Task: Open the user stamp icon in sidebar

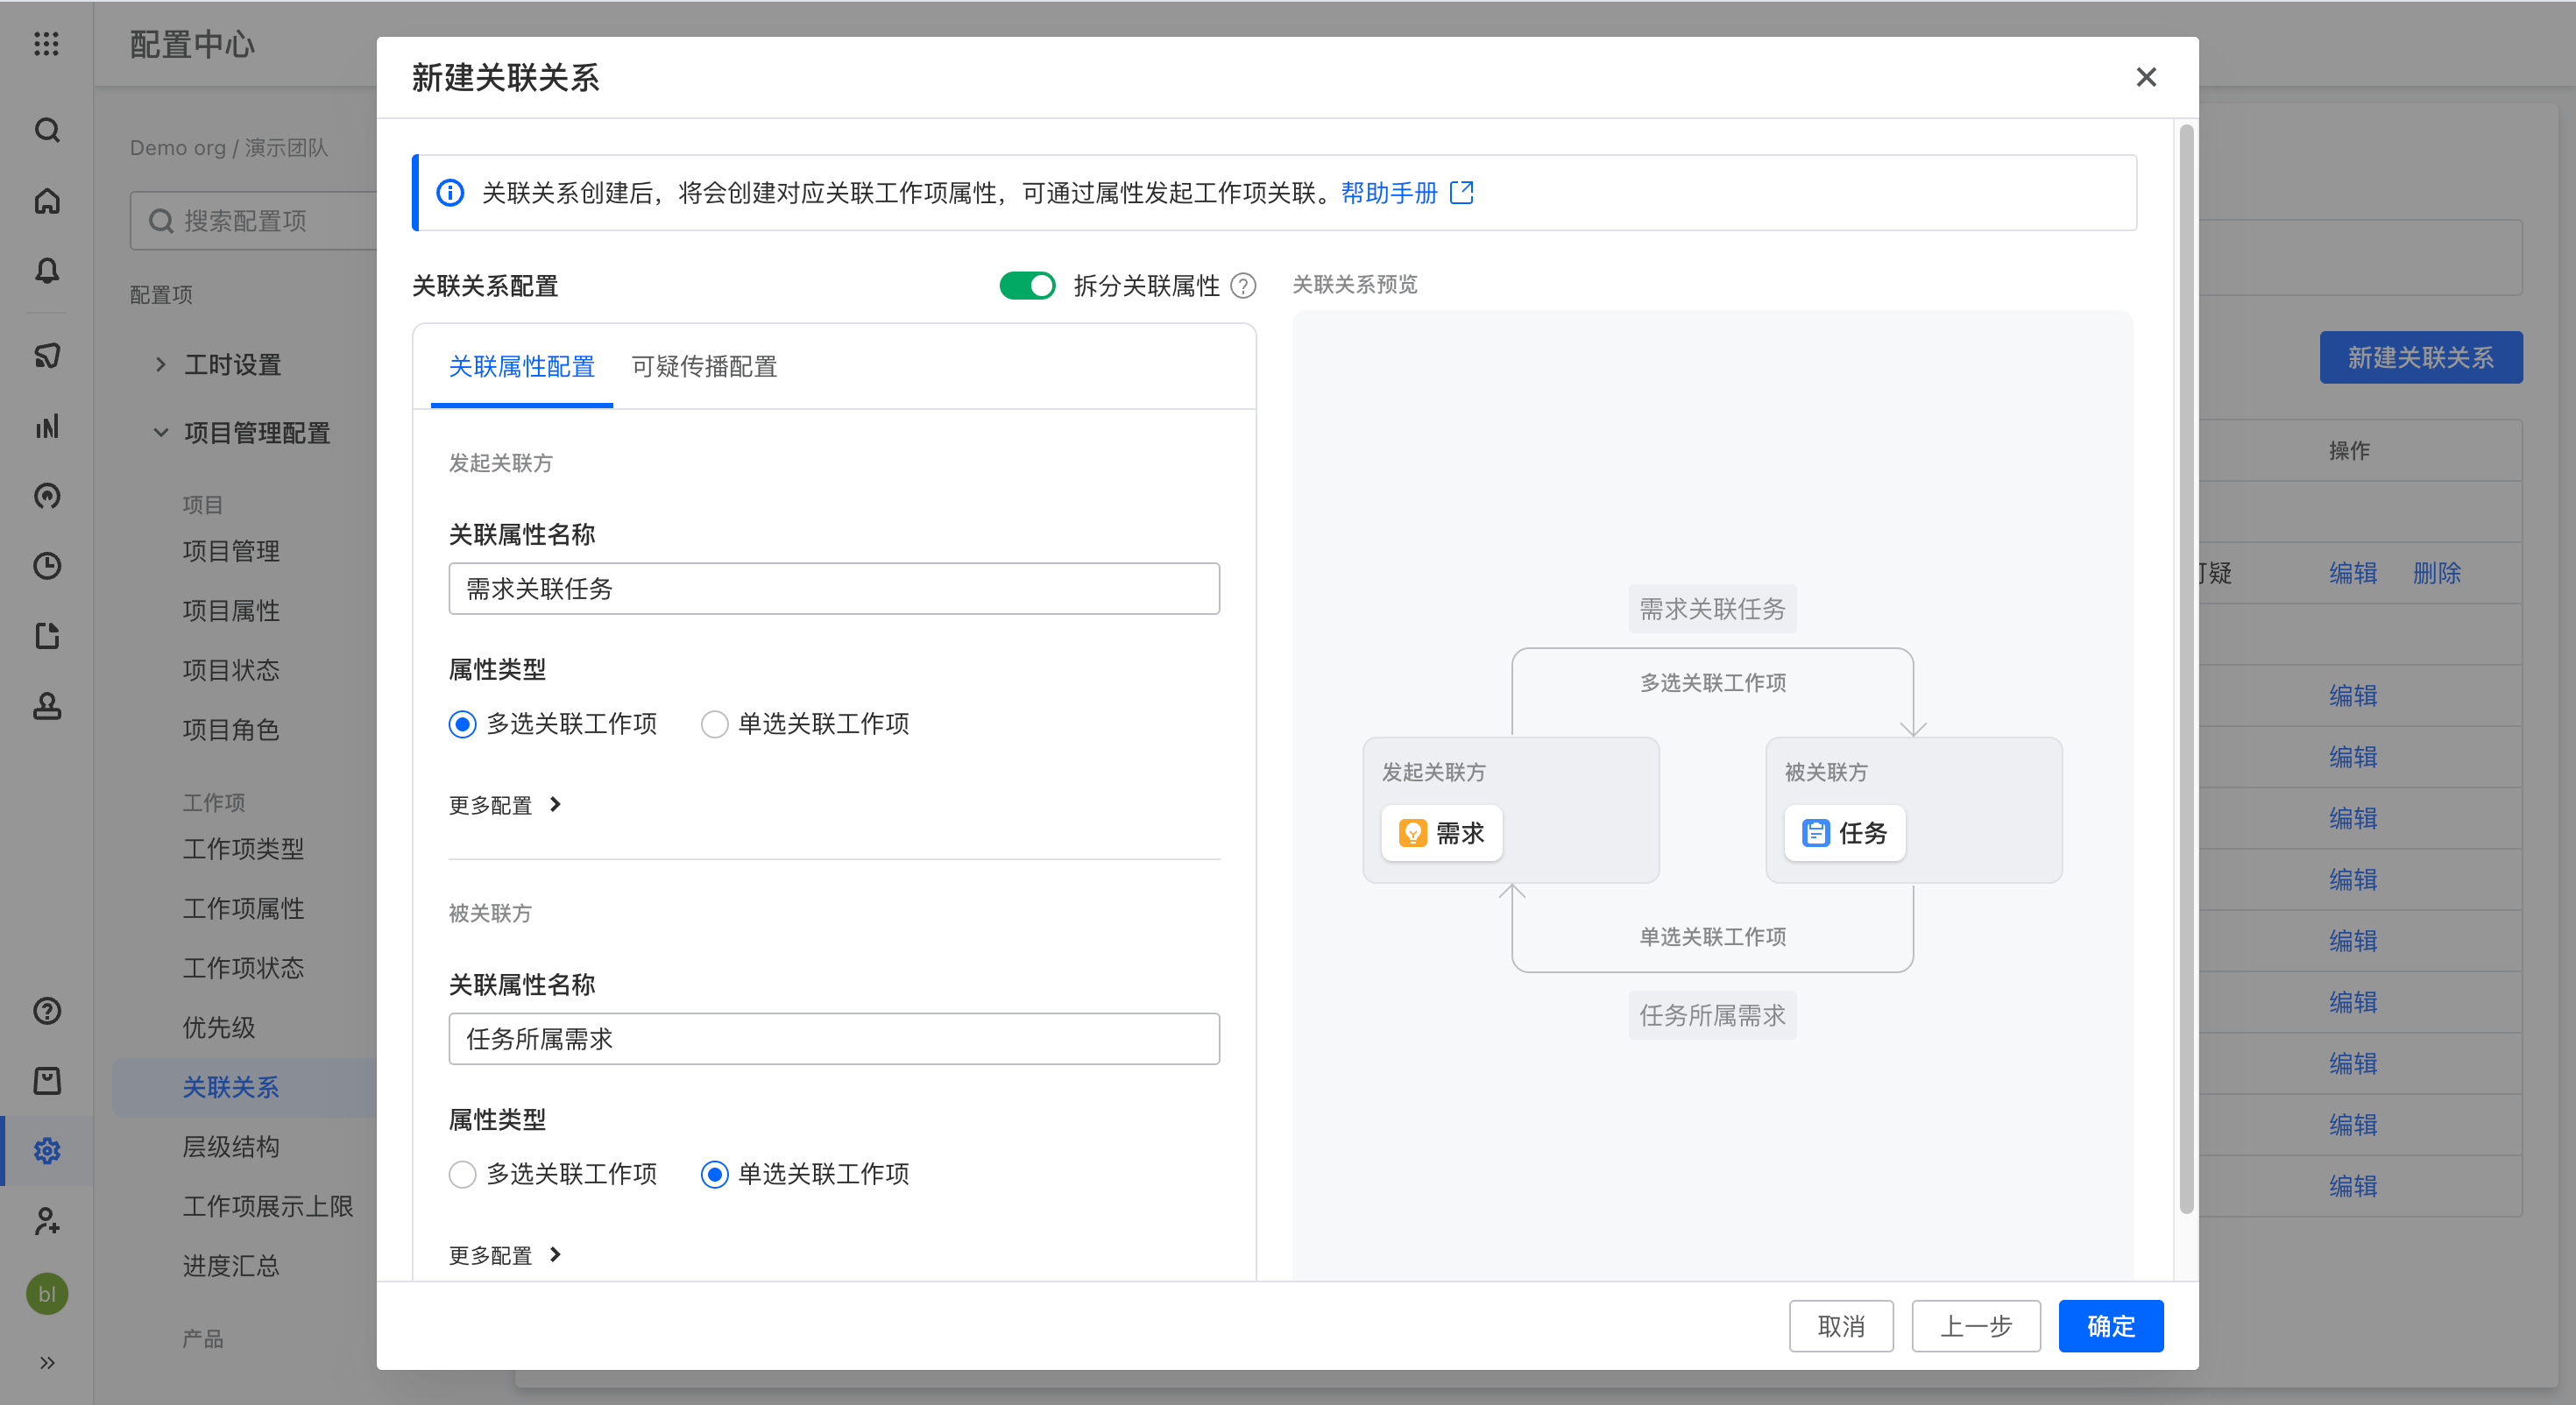Action: [46, 706]
